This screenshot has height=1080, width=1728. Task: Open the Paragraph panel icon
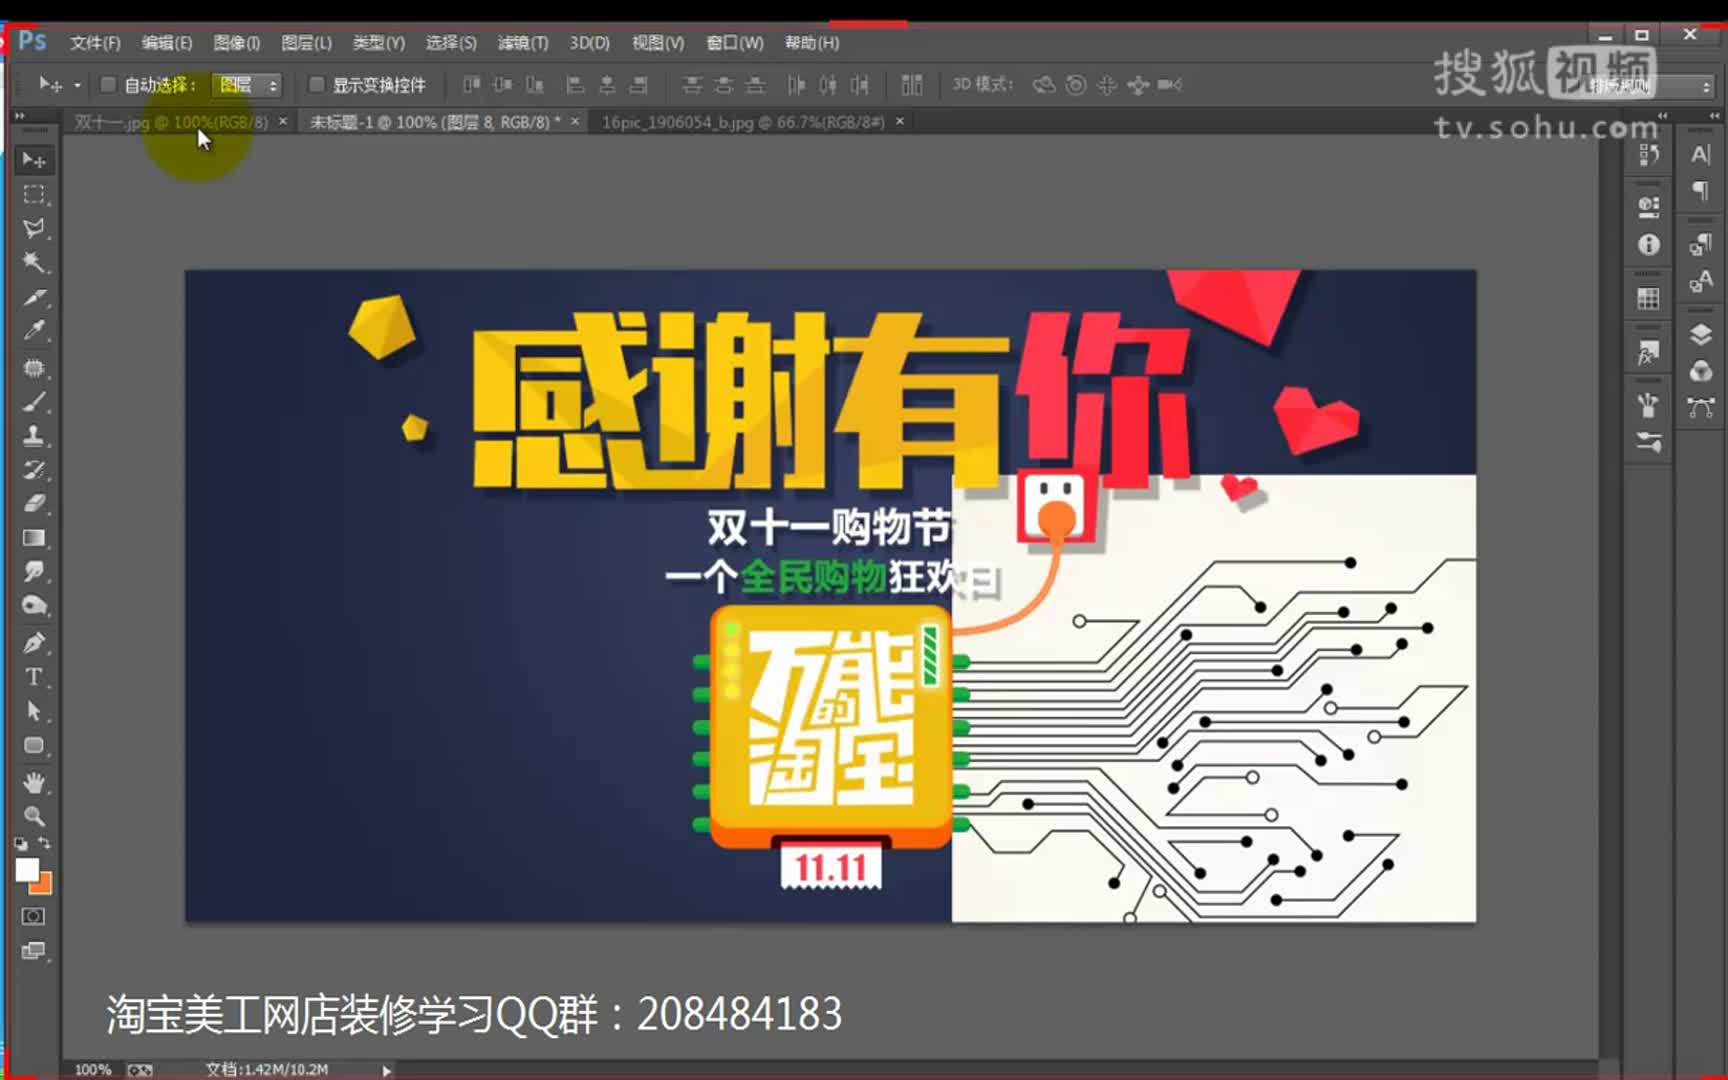1701,190
